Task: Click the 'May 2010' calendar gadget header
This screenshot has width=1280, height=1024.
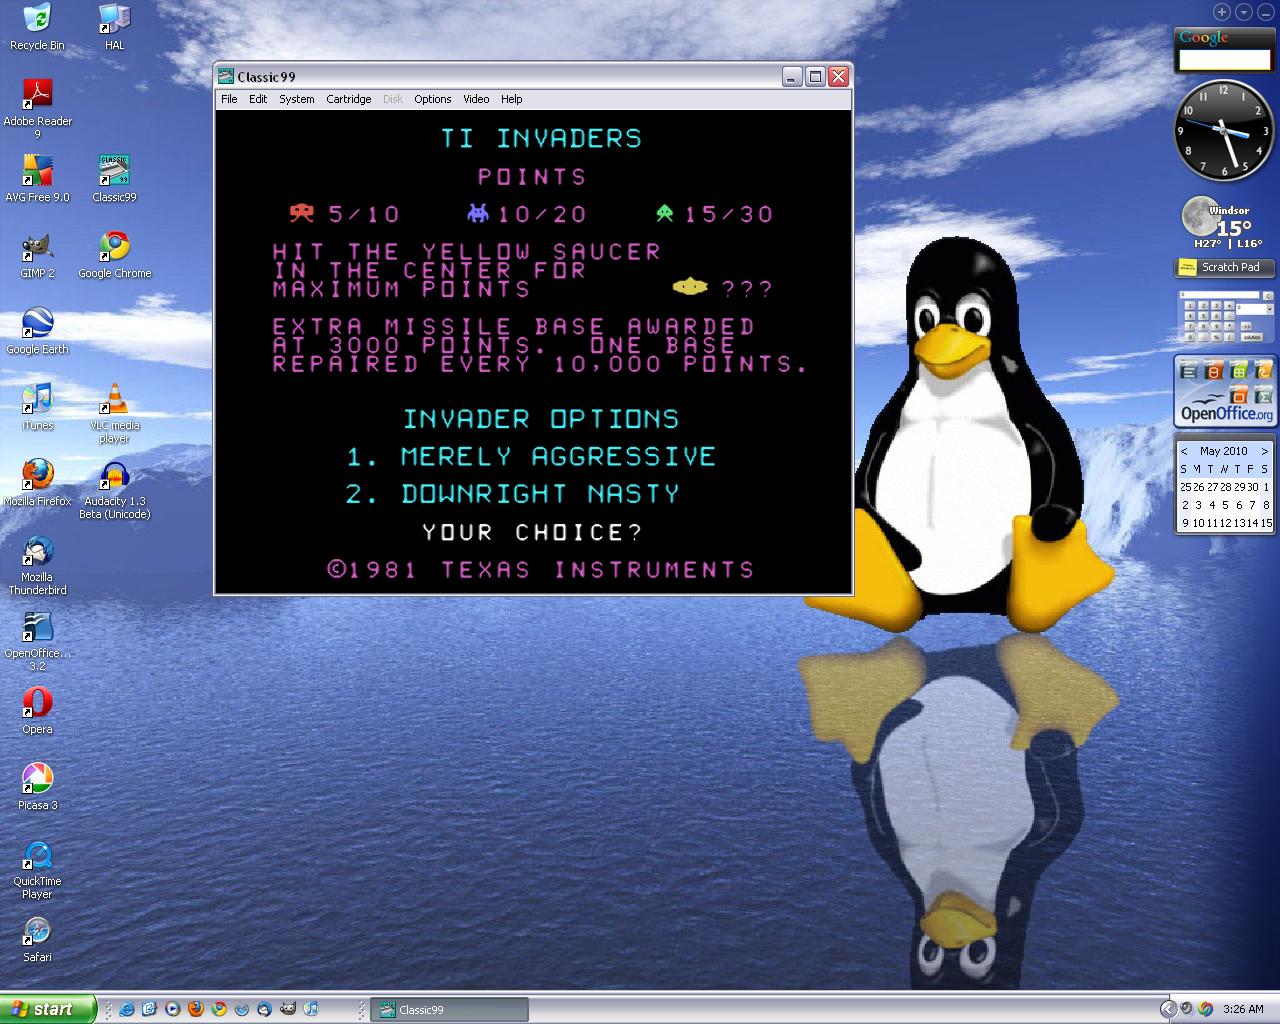Action: pos(1224,451)
